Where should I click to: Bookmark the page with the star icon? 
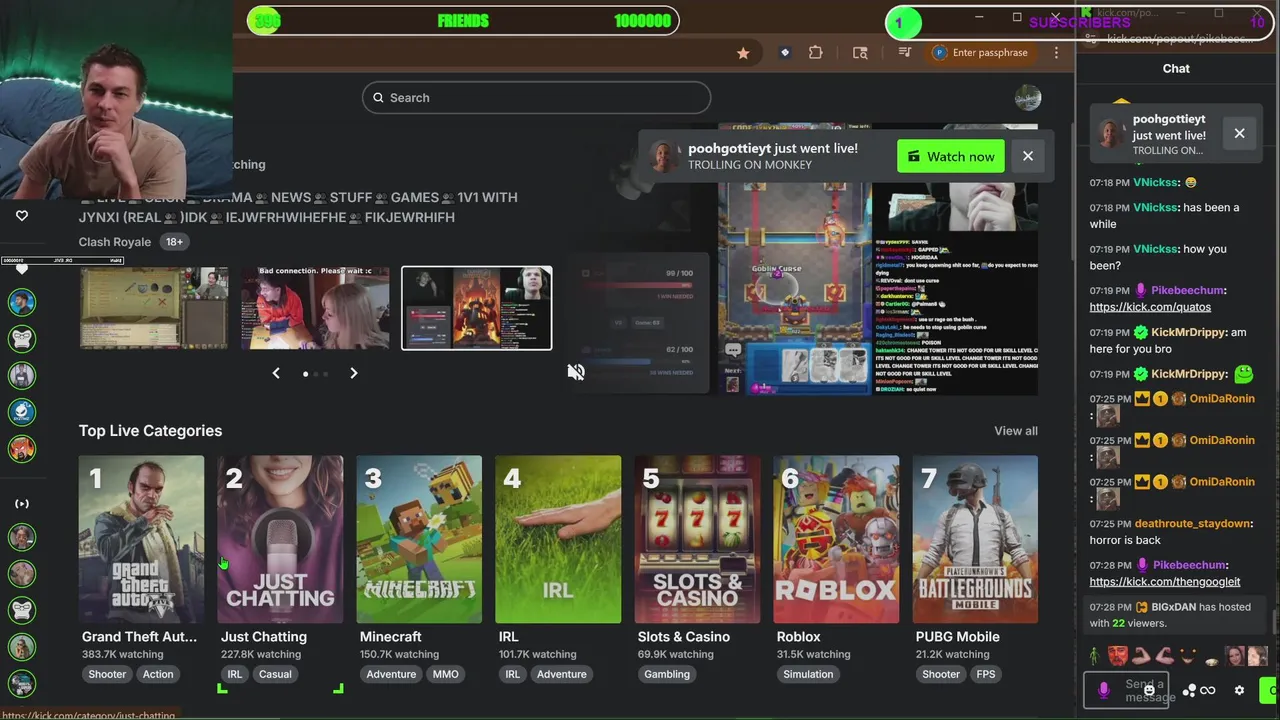click(x=743, y=53)
